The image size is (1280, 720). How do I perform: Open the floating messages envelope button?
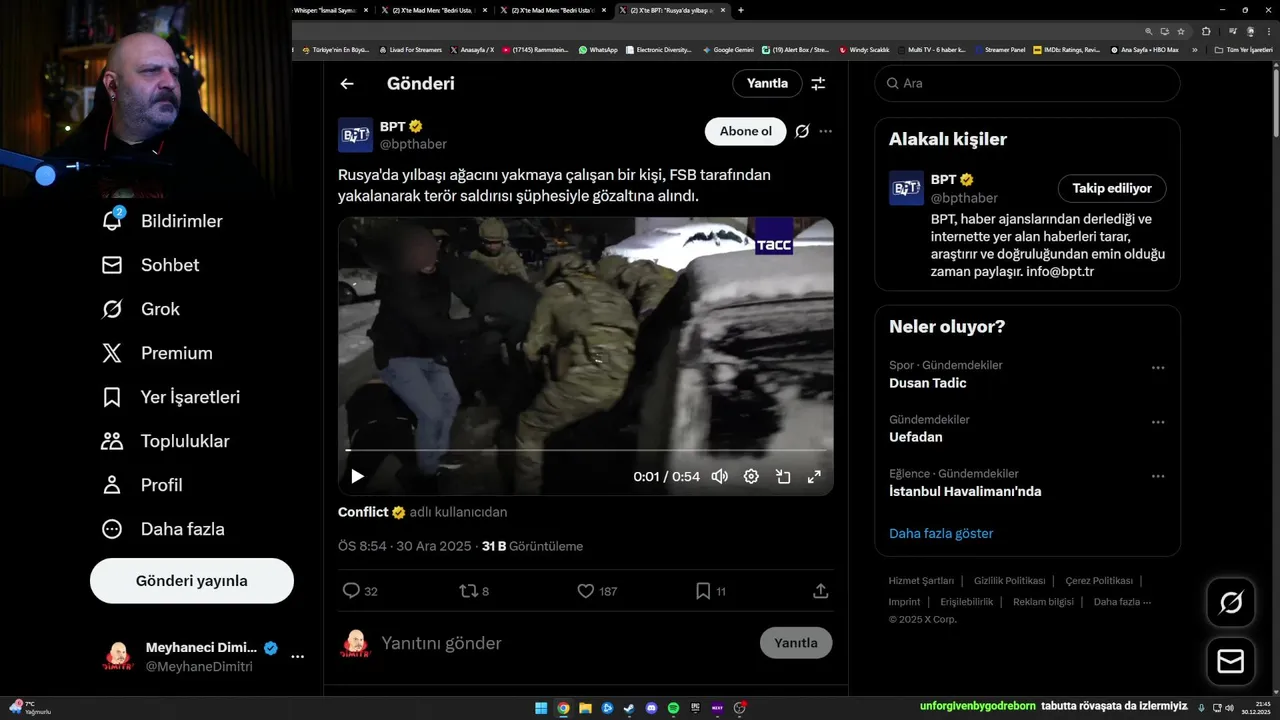[1230, 662]
